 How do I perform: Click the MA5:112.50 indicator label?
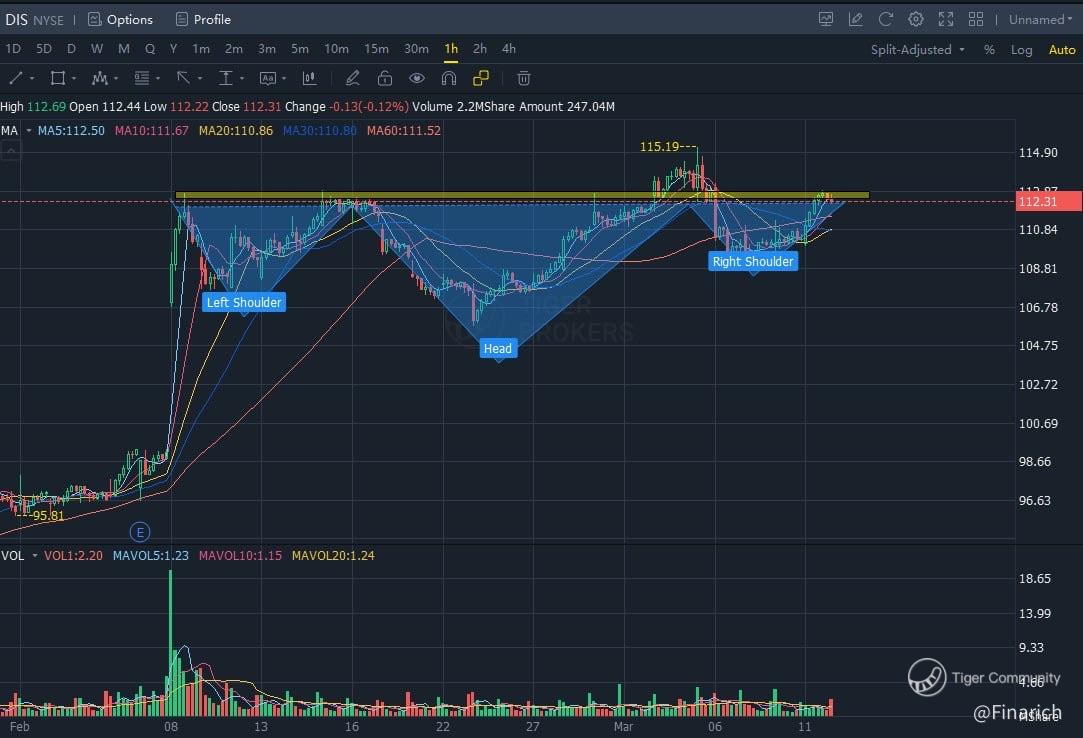coord(71,131)
